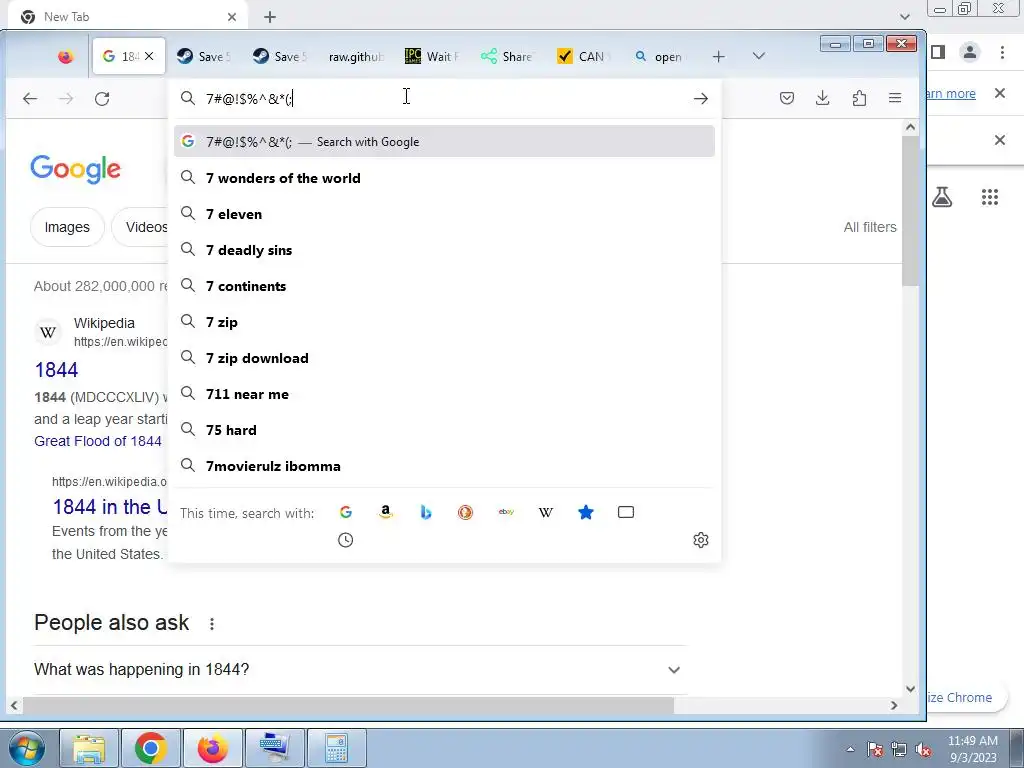Open Chrome Labs flask icon
1024x768 pixels.
point(942,197)
